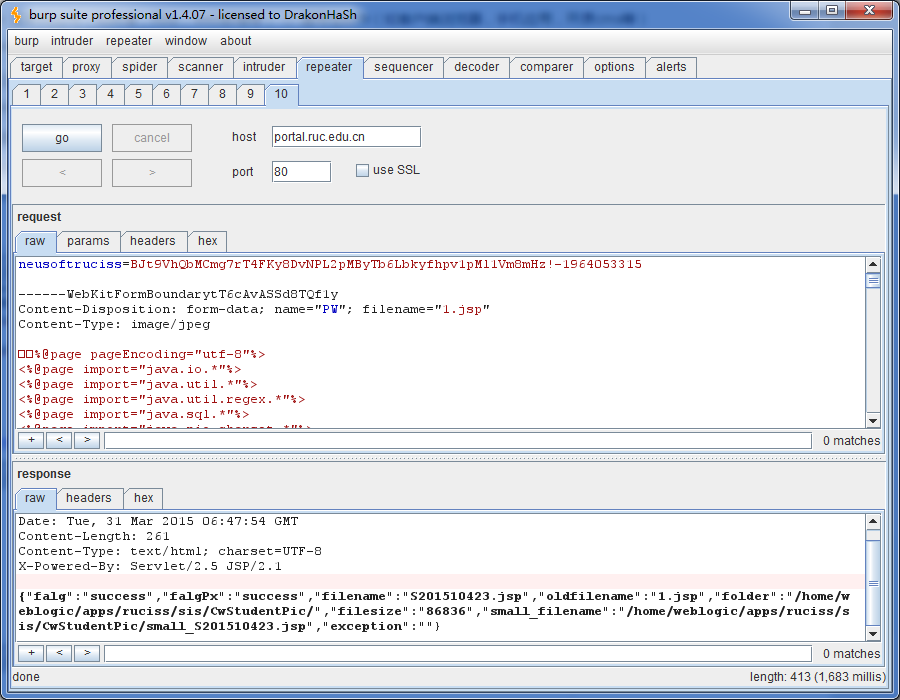Open repeater request tab 3
This screenshot has width=900, height=700.
pyautogui.click(x=82, y=94)
